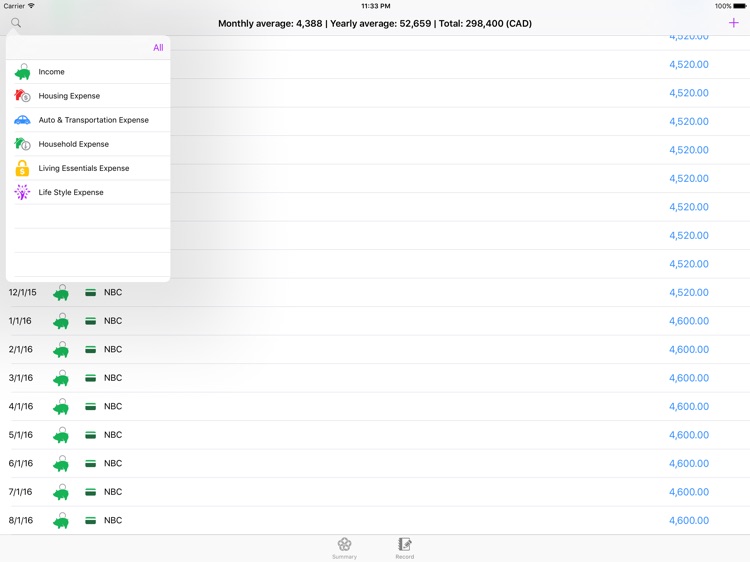Filter by Housing Expense category
The image size is (750, 562).
tap(88, 96)
